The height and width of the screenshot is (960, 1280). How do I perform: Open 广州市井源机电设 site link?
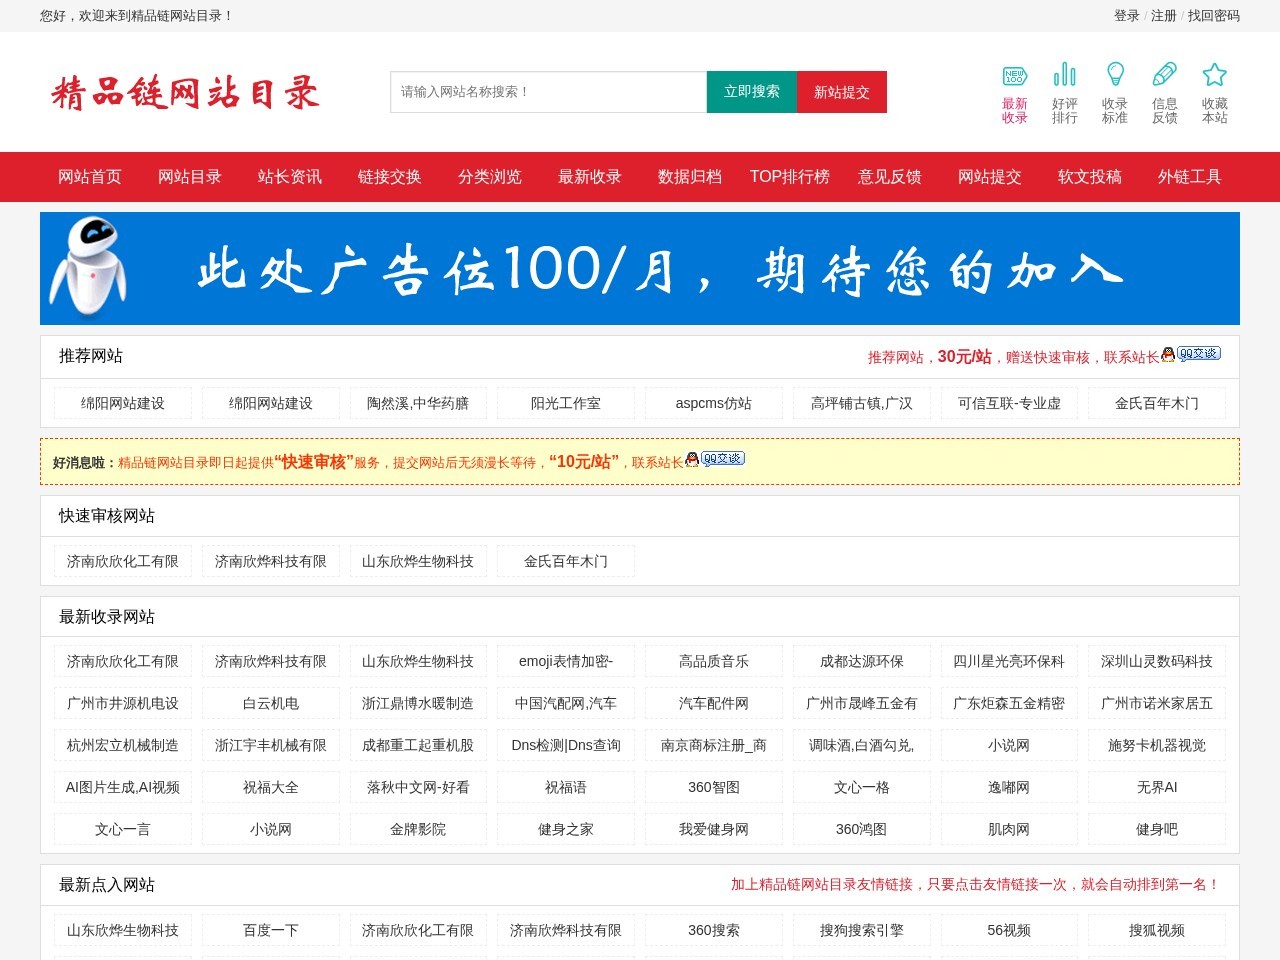coord(123,703)
